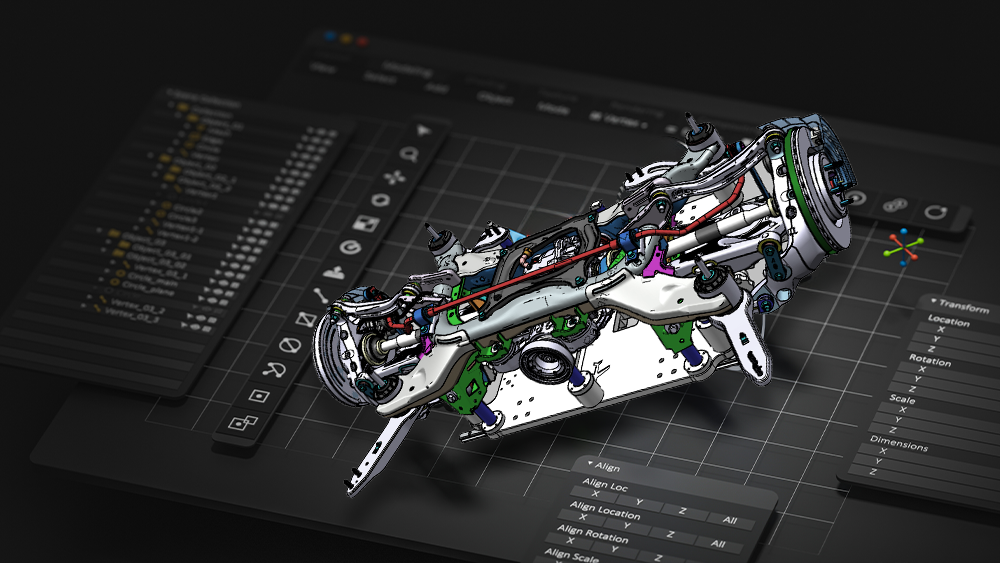Select the Vertex_03_3 outliner item

[x=131, y=314]
